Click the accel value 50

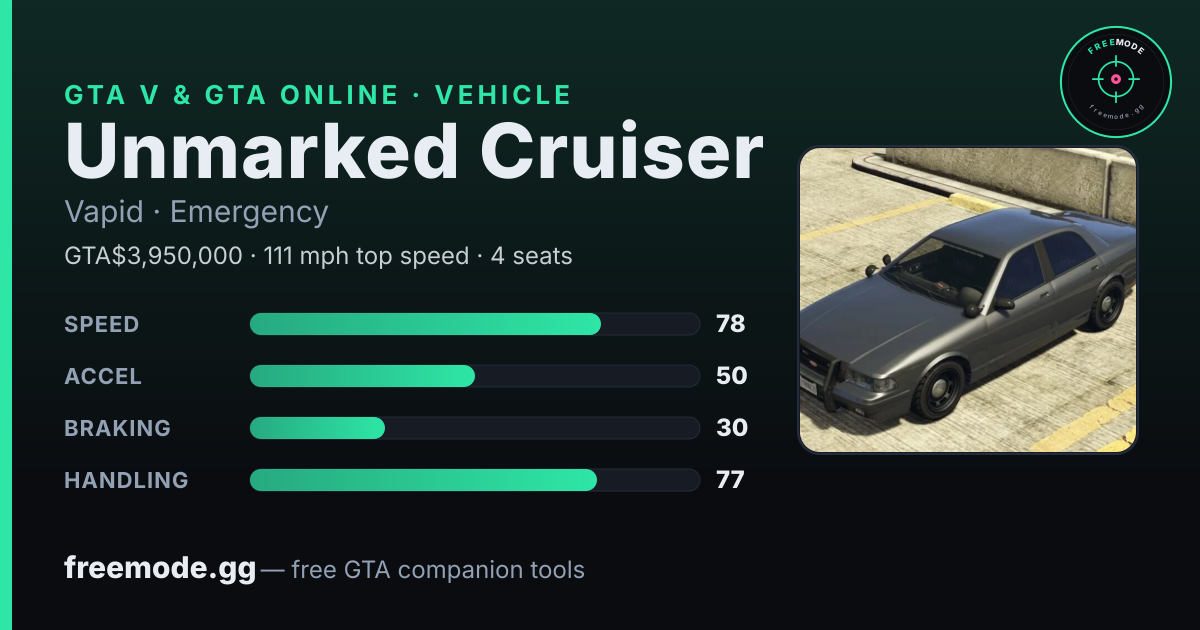[x=732, y=376]
